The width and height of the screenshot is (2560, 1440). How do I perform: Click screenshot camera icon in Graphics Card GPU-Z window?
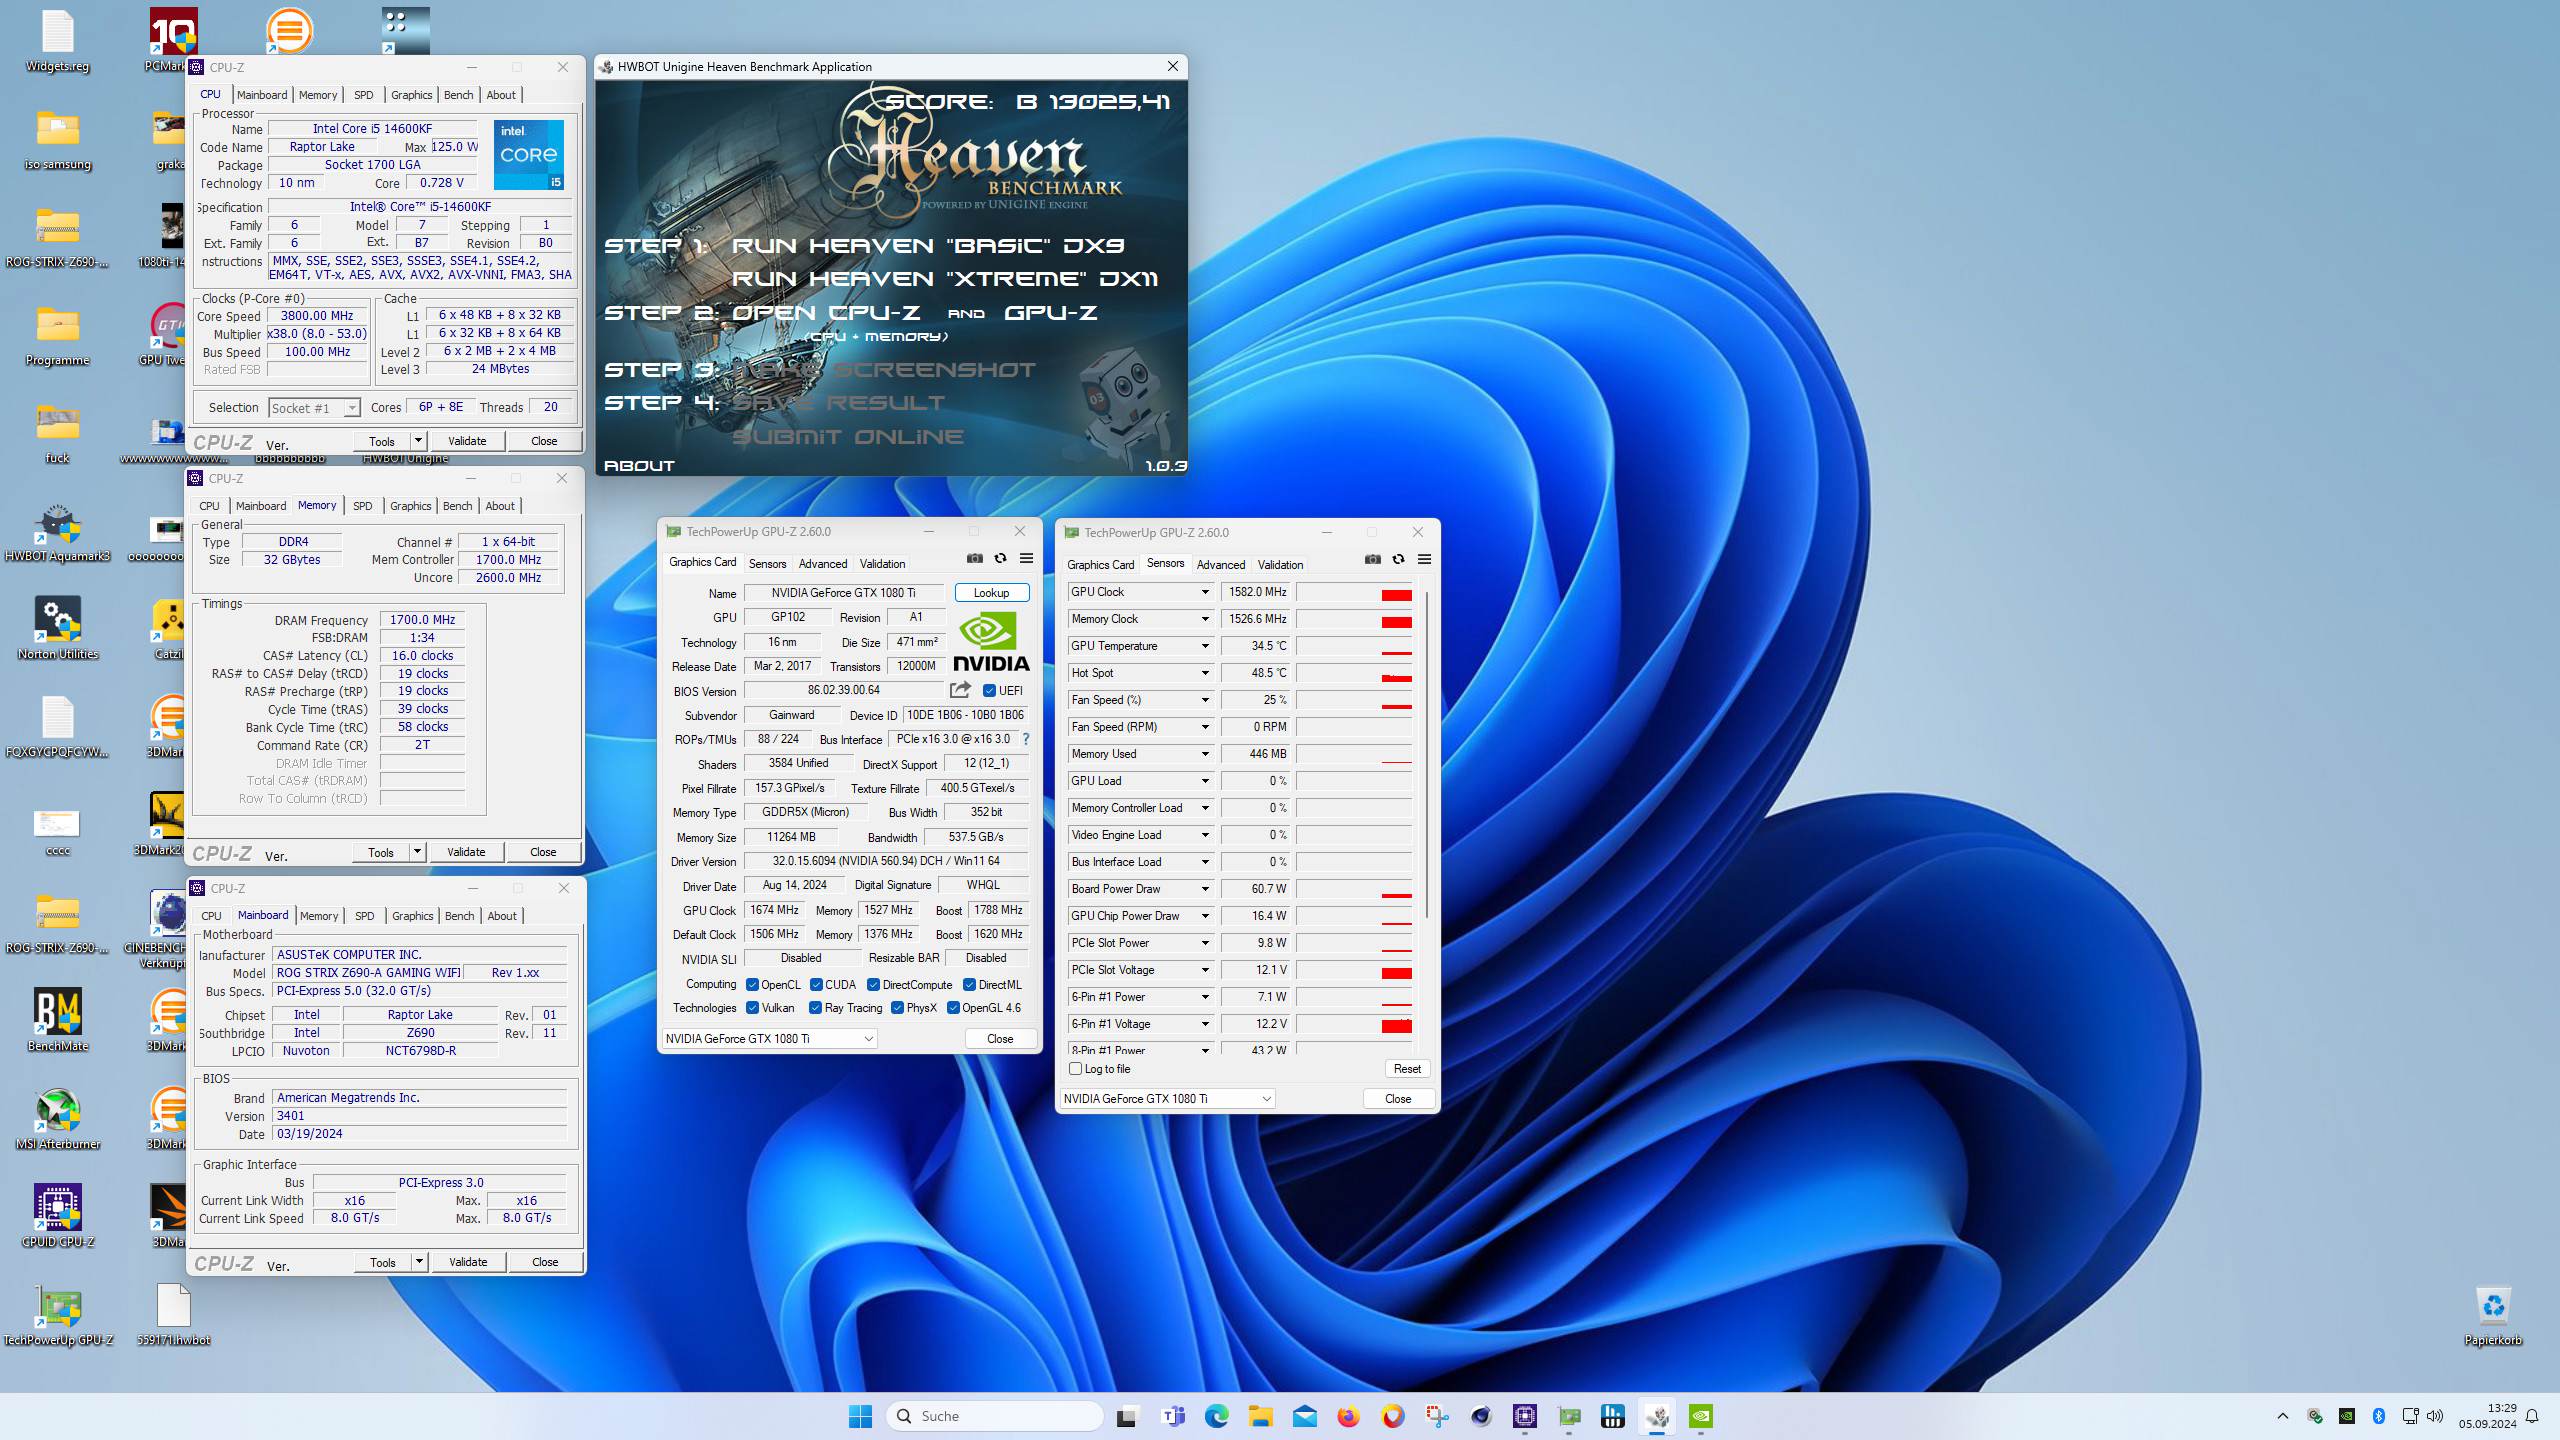coord(974,559)
